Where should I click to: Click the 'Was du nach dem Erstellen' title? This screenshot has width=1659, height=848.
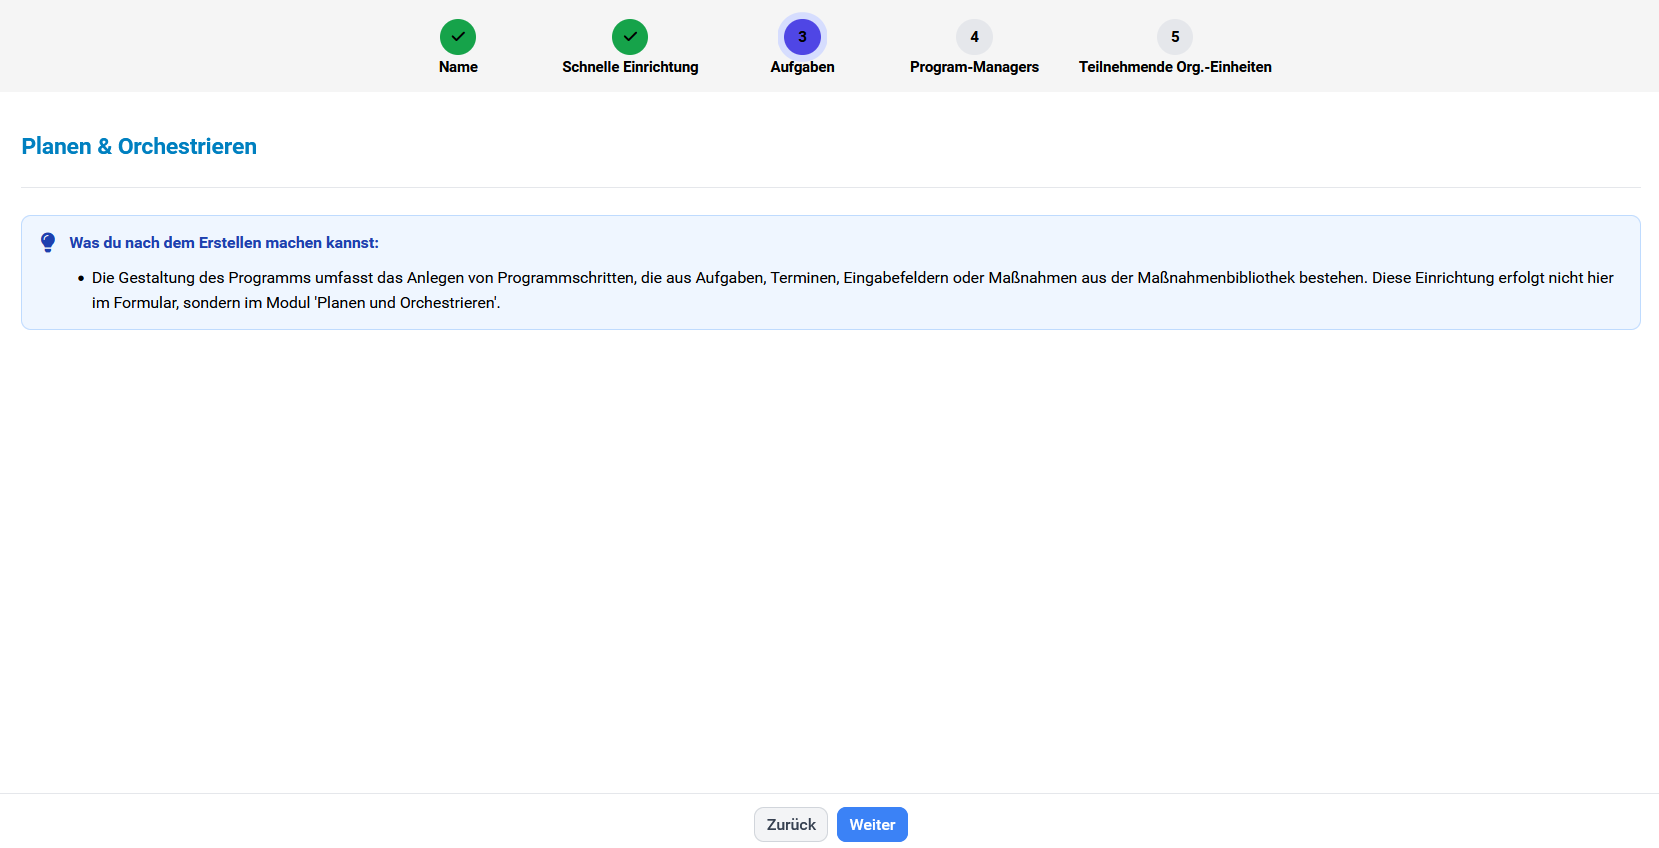(224, 243)
